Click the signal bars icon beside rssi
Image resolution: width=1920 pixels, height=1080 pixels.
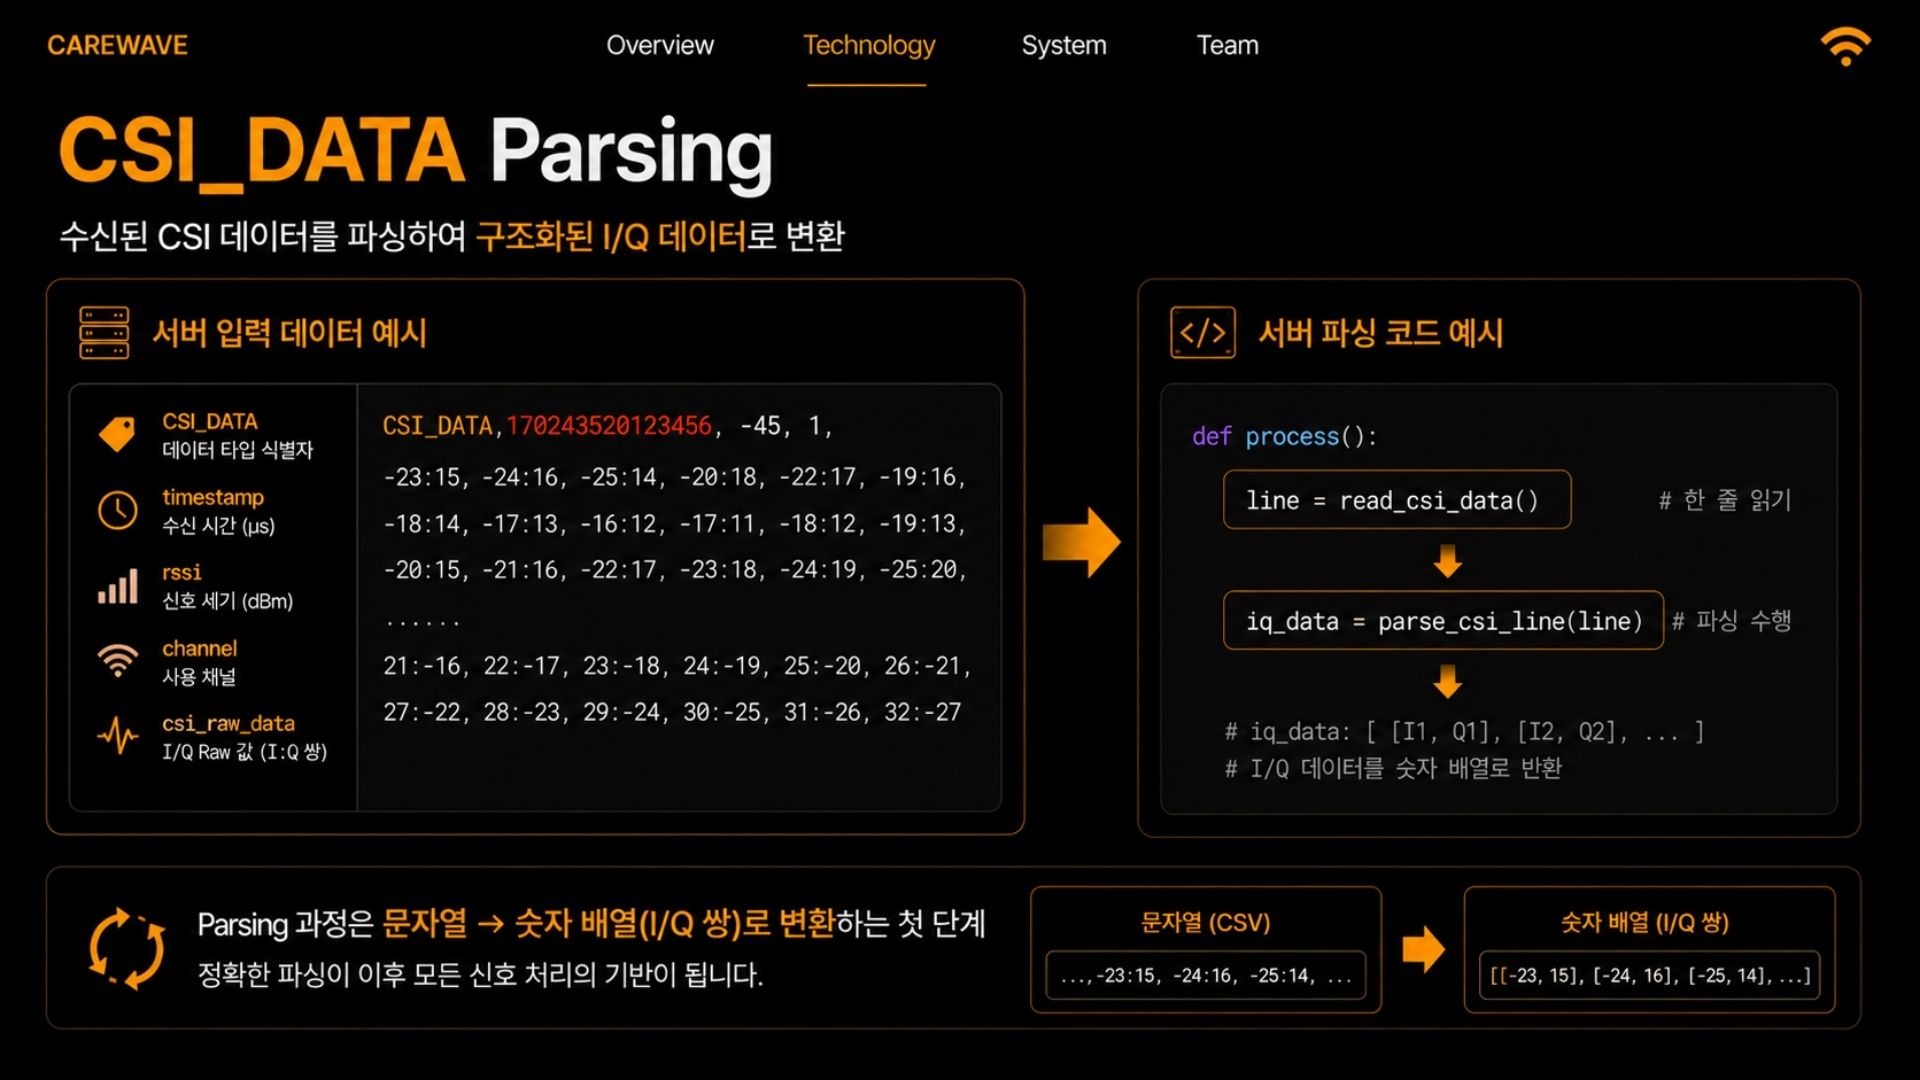pyautogui.click(x=117, y=586)
